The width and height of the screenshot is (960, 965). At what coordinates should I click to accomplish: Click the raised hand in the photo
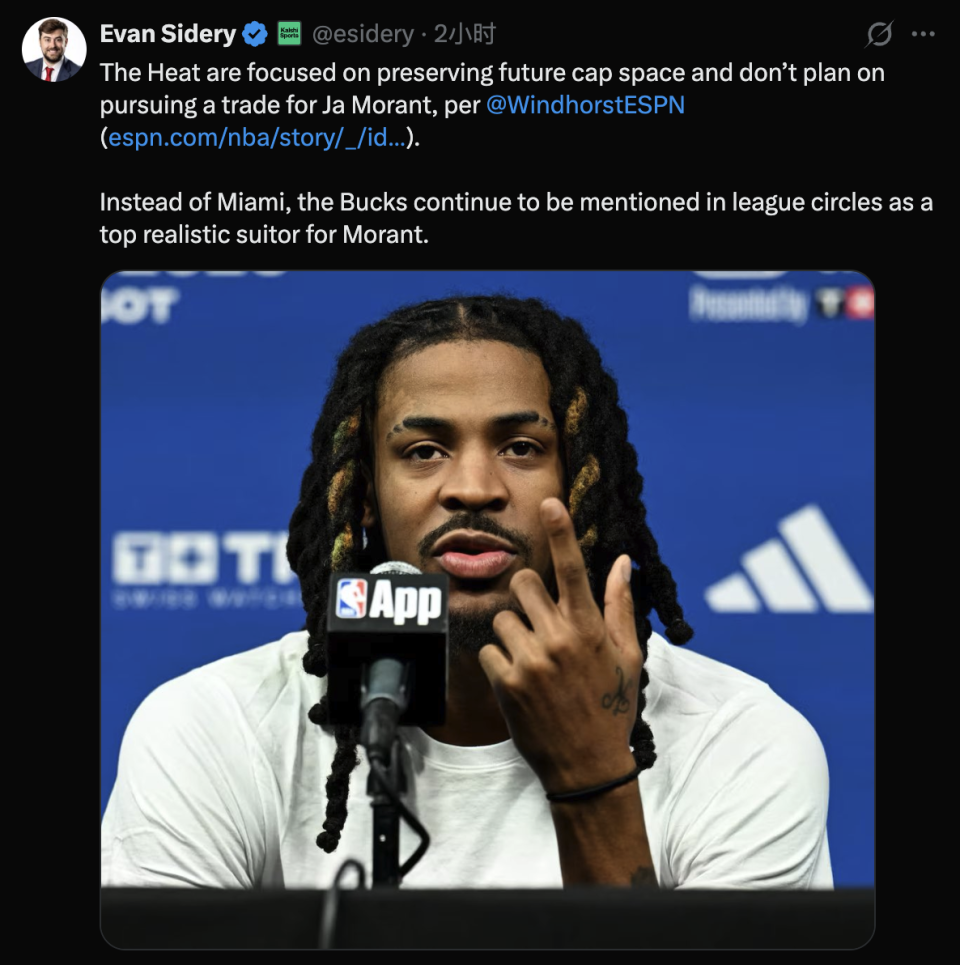pyautogui.click(x=567, y=640)
